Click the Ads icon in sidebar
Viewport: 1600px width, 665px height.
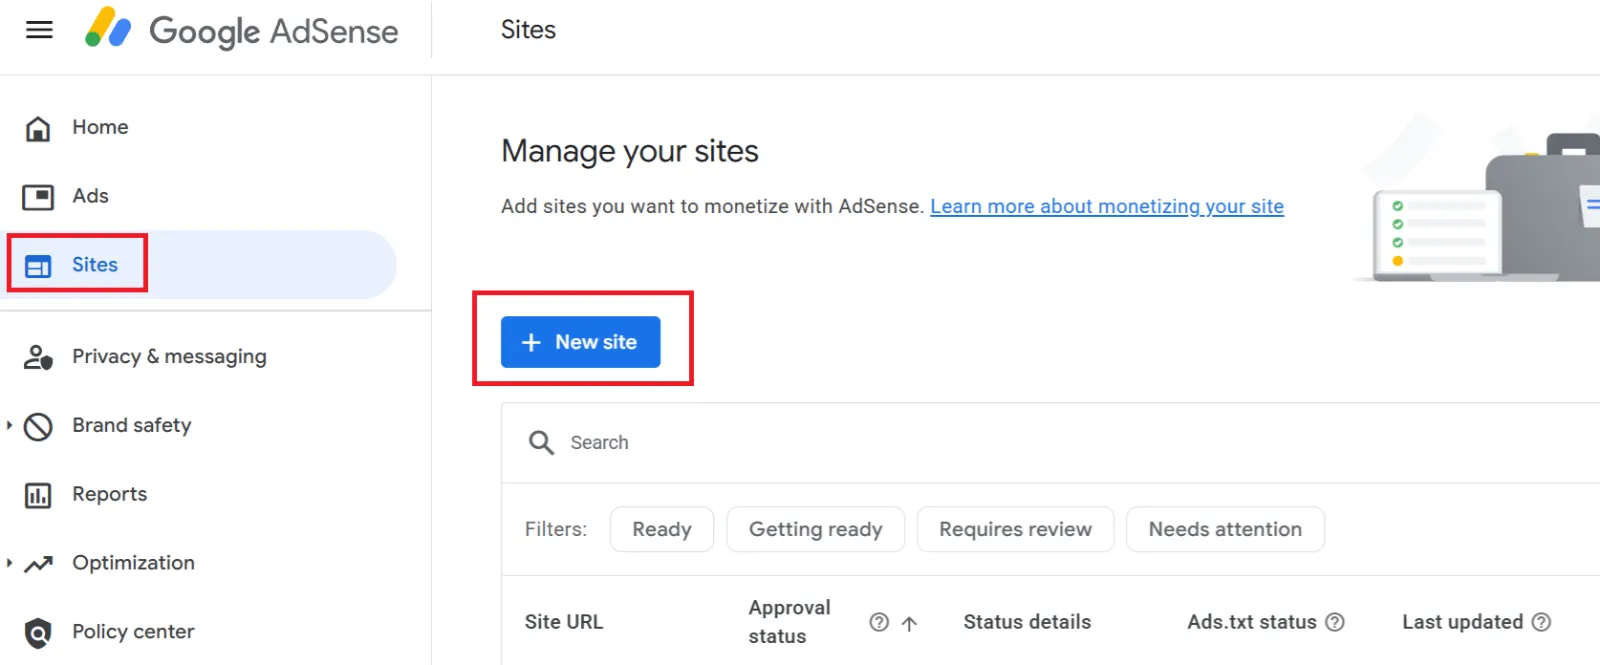38,197
